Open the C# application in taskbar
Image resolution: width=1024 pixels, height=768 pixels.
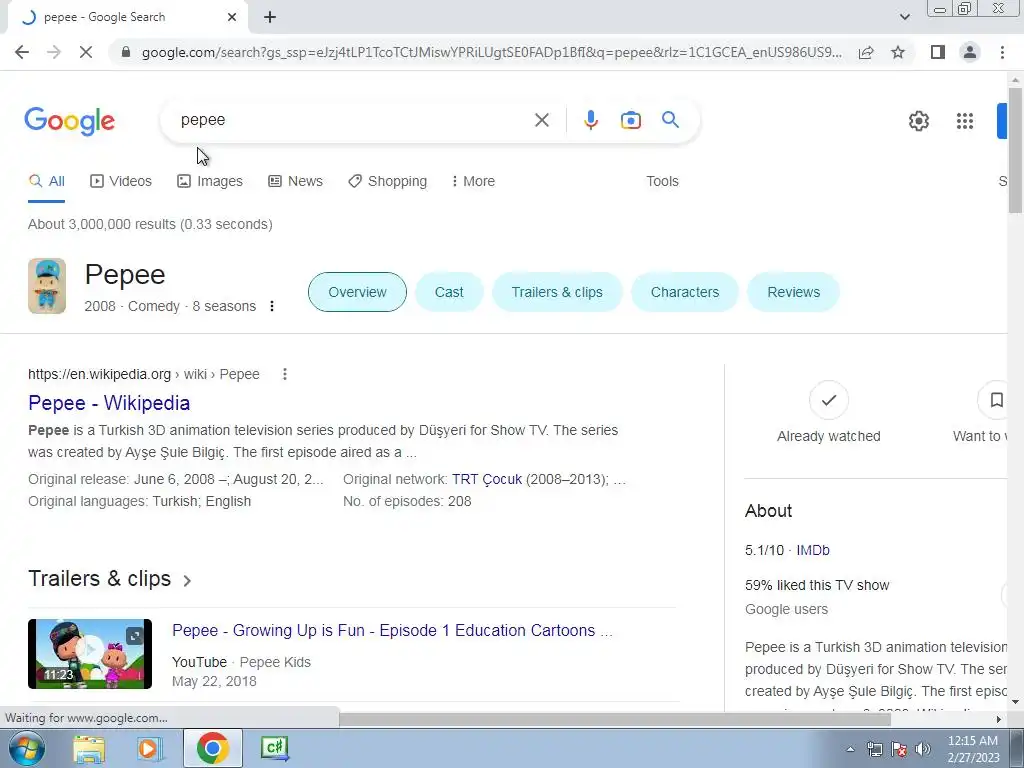point(274,748)
